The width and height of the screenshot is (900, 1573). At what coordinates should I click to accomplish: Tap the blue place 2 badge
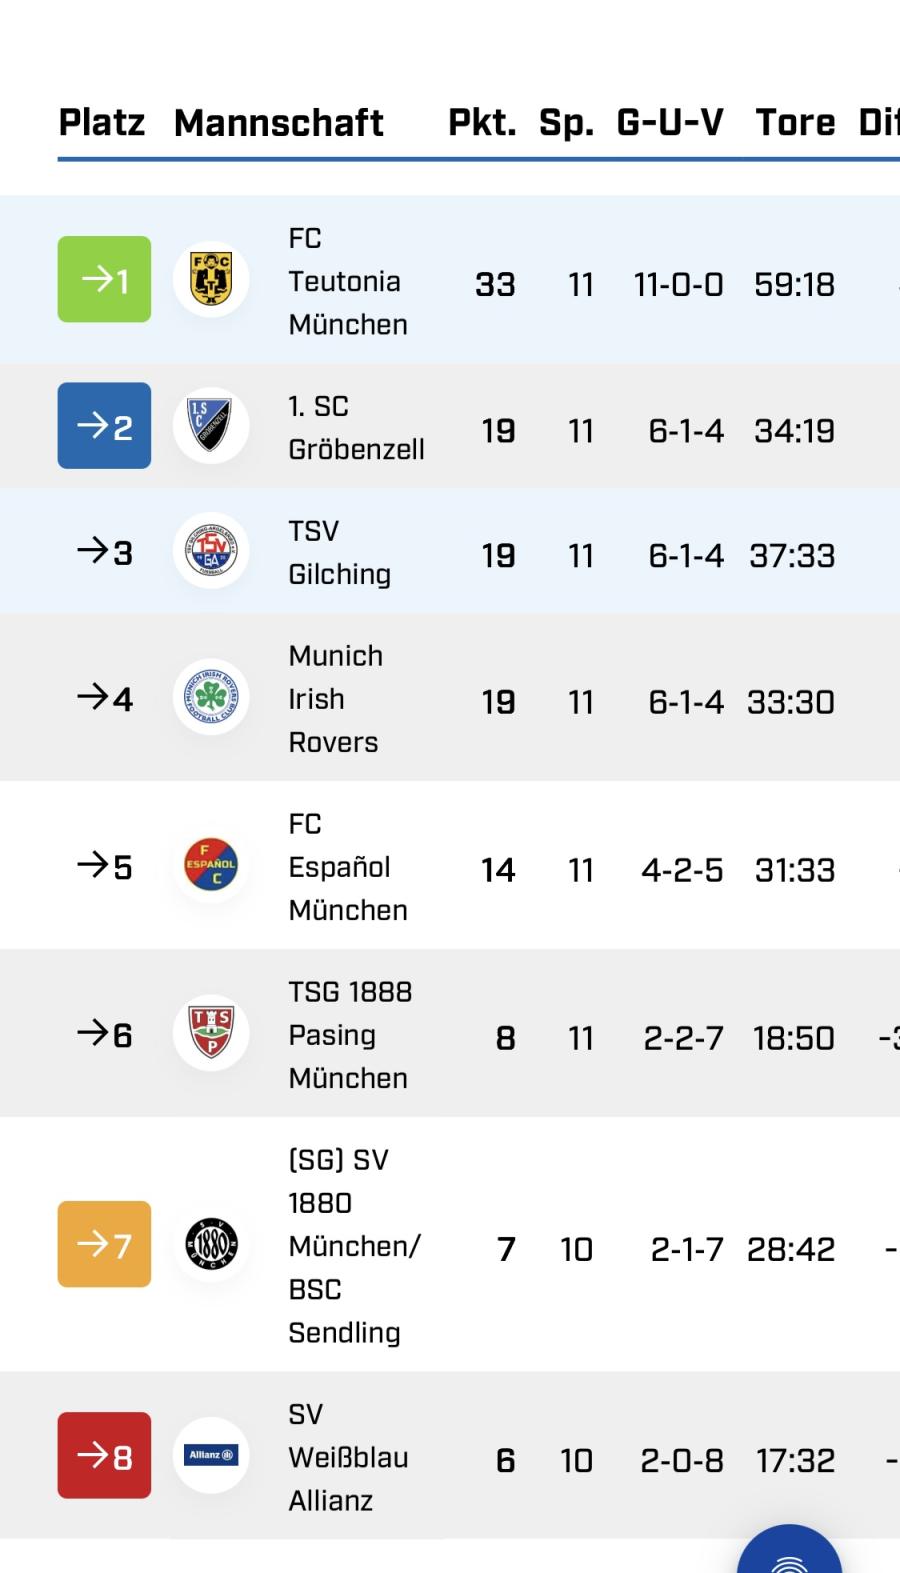click(x=104, y=425)
